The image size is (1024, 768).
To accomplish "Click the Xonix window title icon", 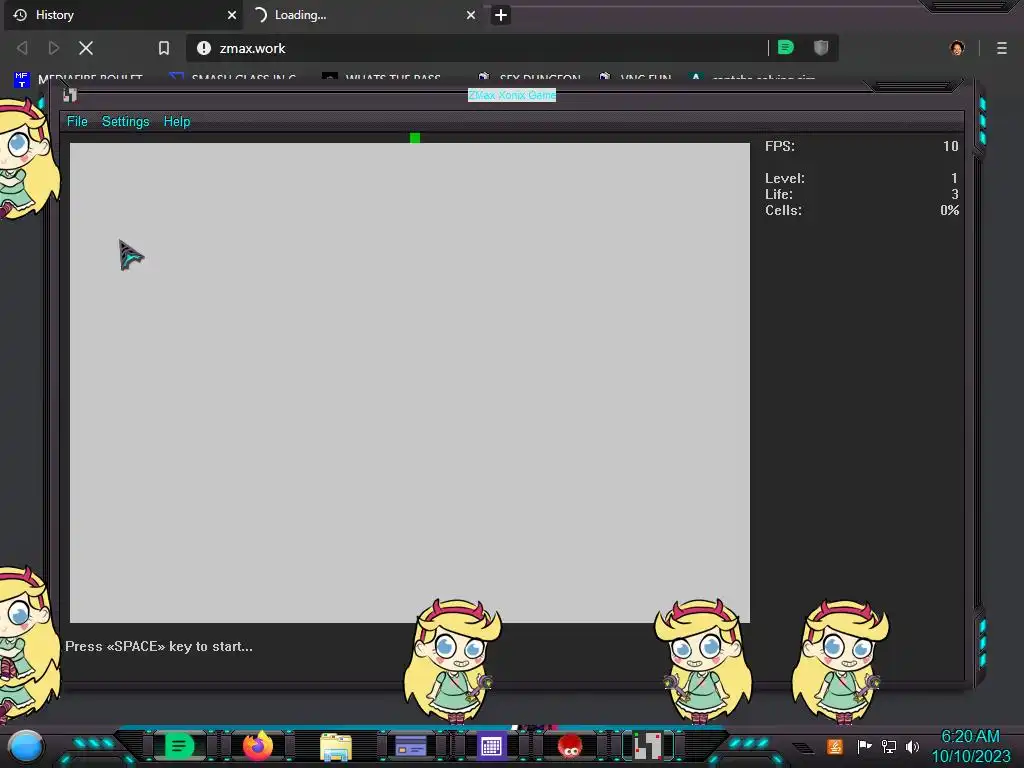I will [x=70, y=95].
